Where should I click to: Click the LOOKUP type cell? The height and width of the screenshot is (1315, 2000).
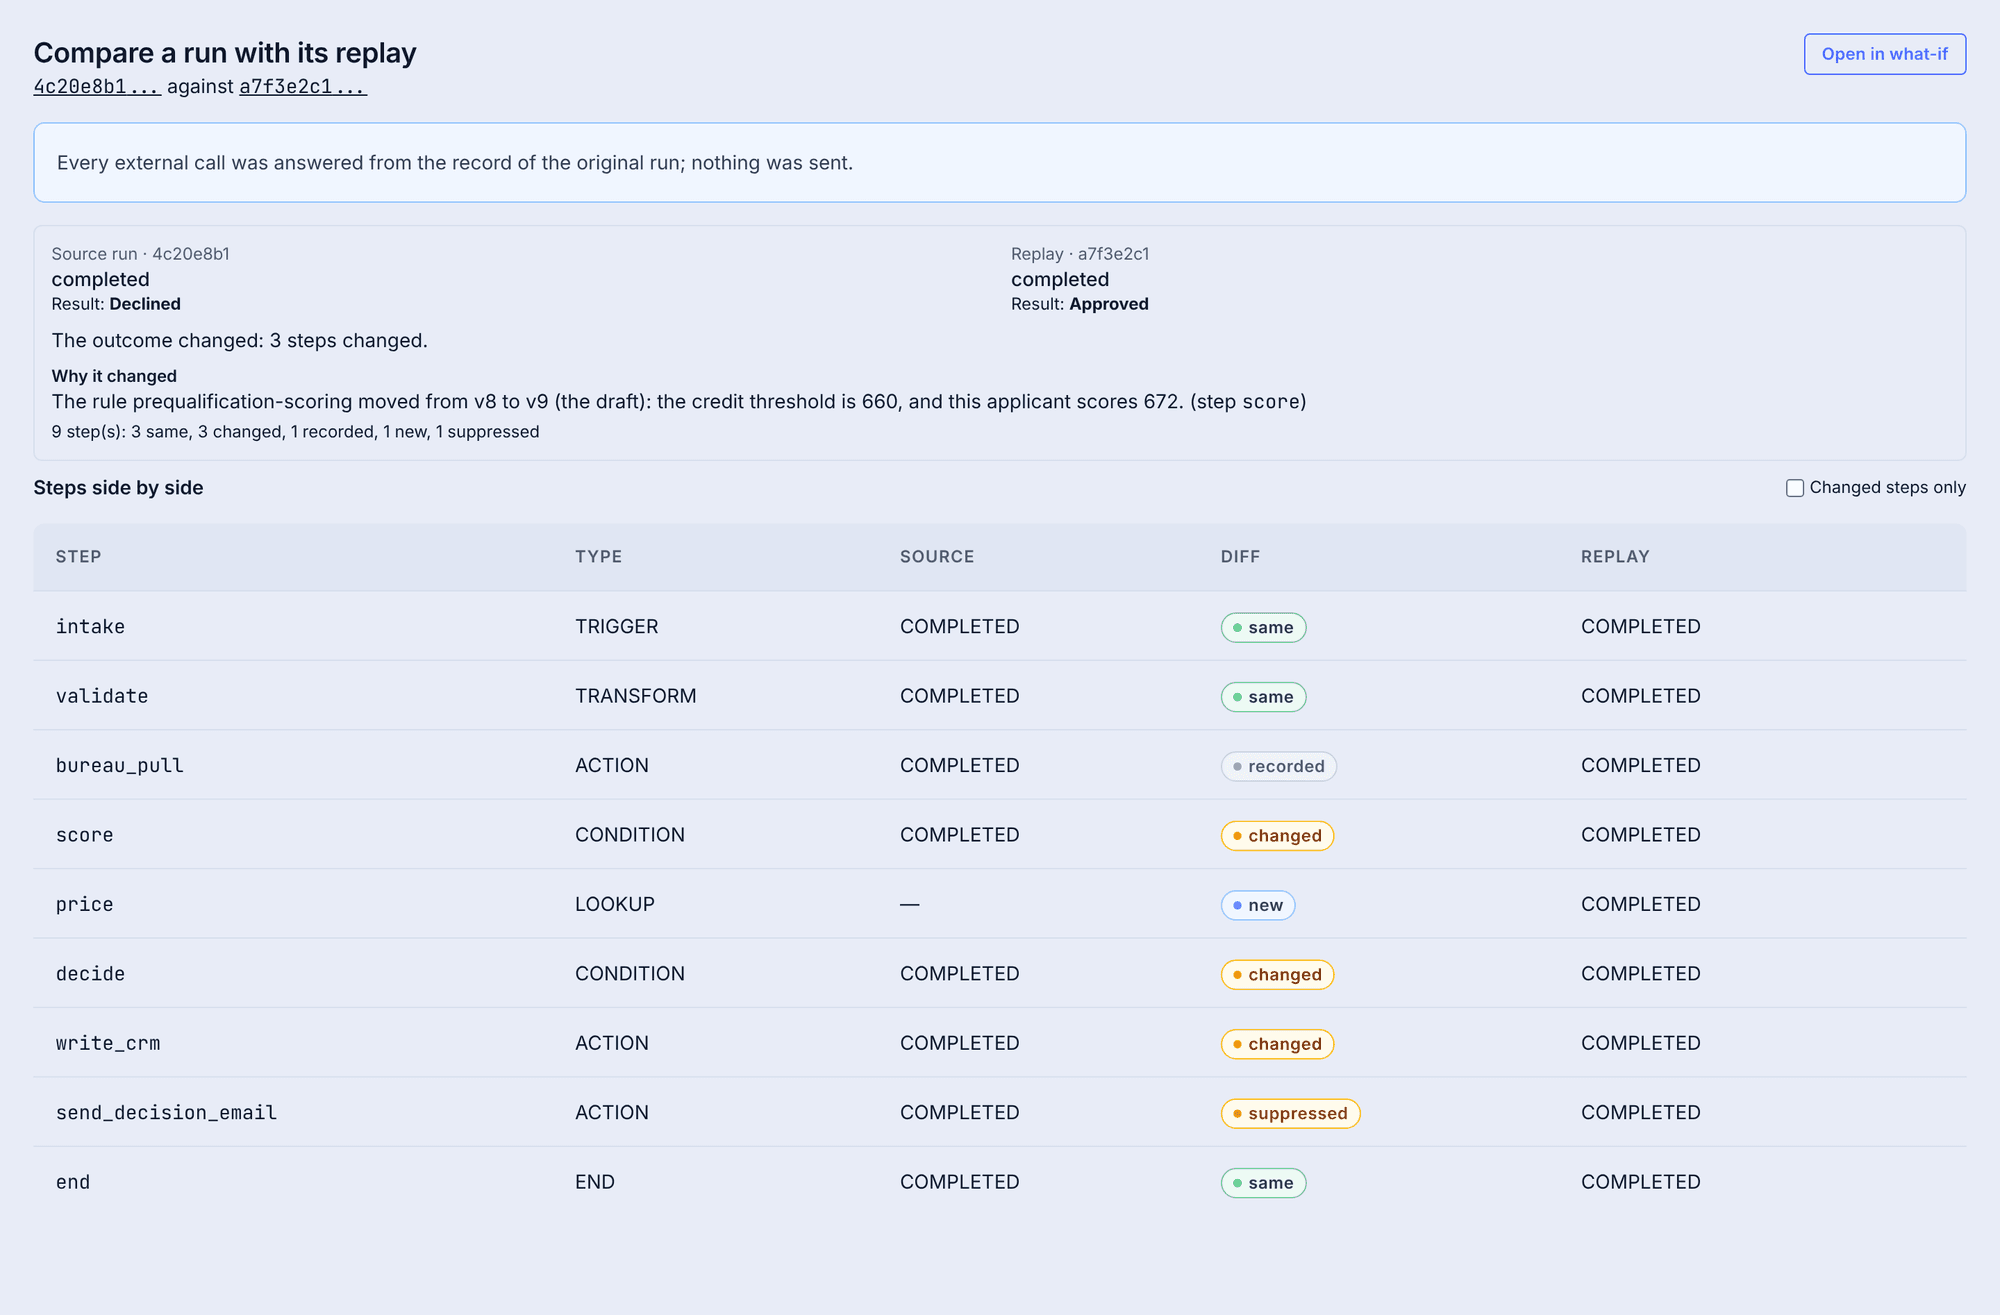615,904
